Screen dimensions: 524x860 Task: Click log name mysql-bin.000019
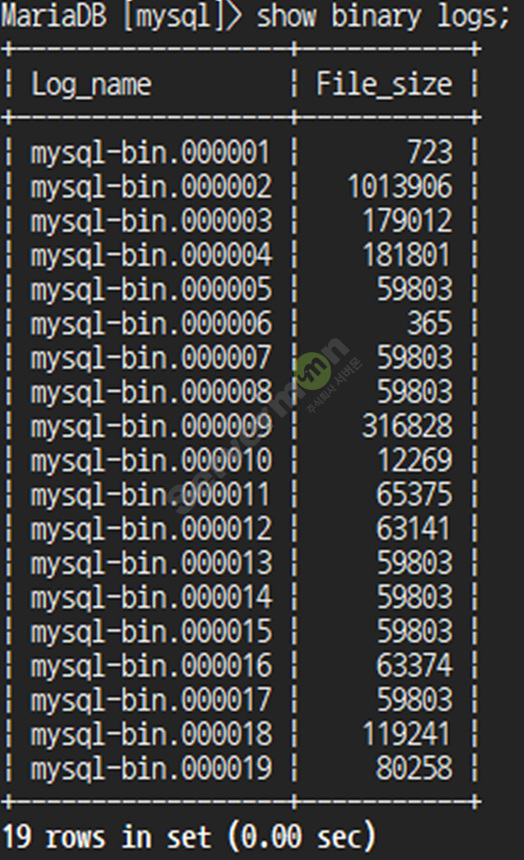pos(150,768)
